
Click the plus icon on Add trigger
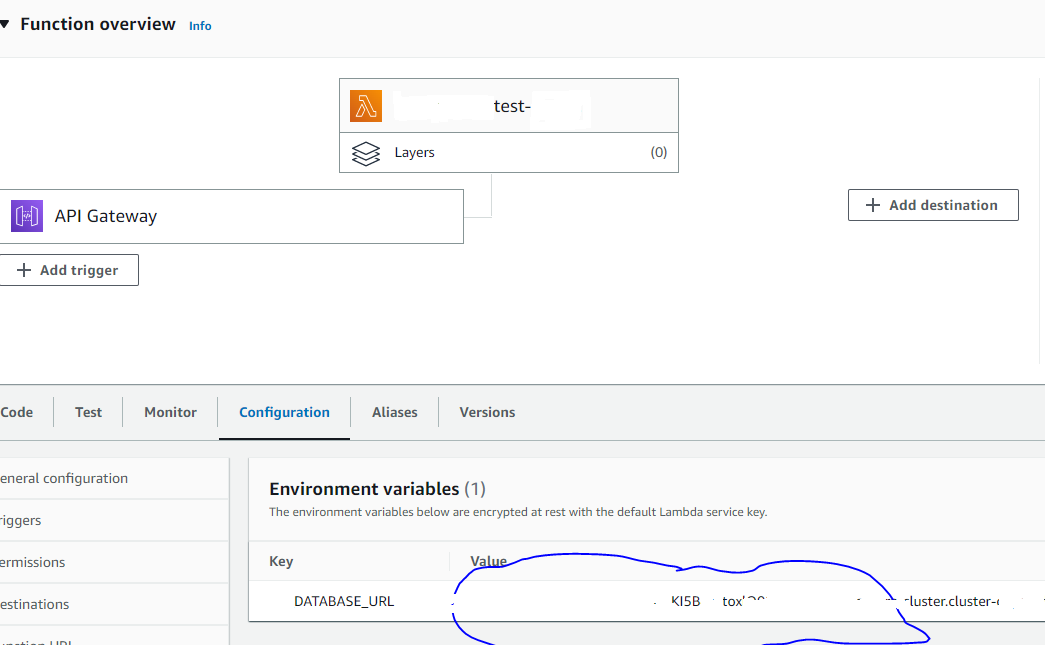[23, 269]
